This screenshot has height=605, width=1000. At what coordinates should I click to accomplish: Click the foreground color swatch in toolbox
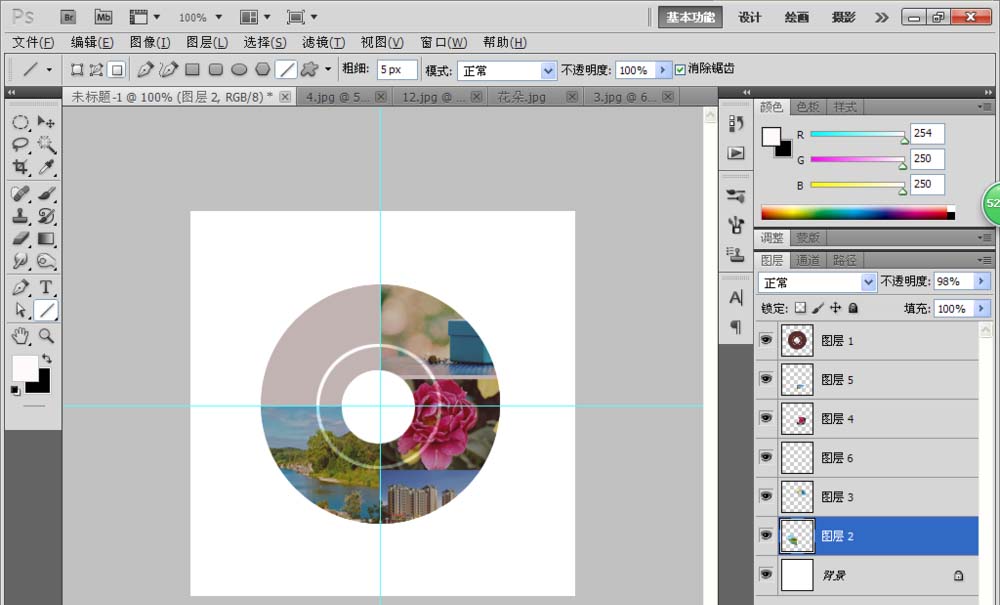tap(24, 368)
